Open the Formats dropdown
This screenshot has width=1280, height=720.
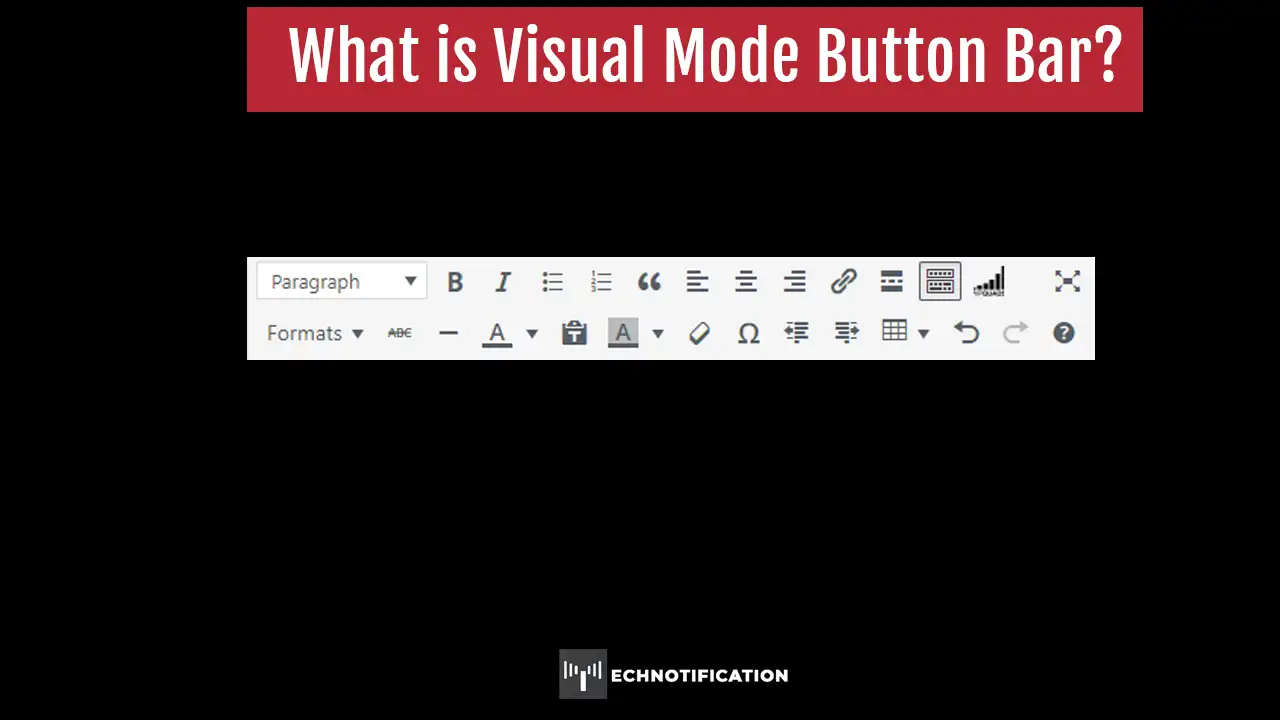314,333
